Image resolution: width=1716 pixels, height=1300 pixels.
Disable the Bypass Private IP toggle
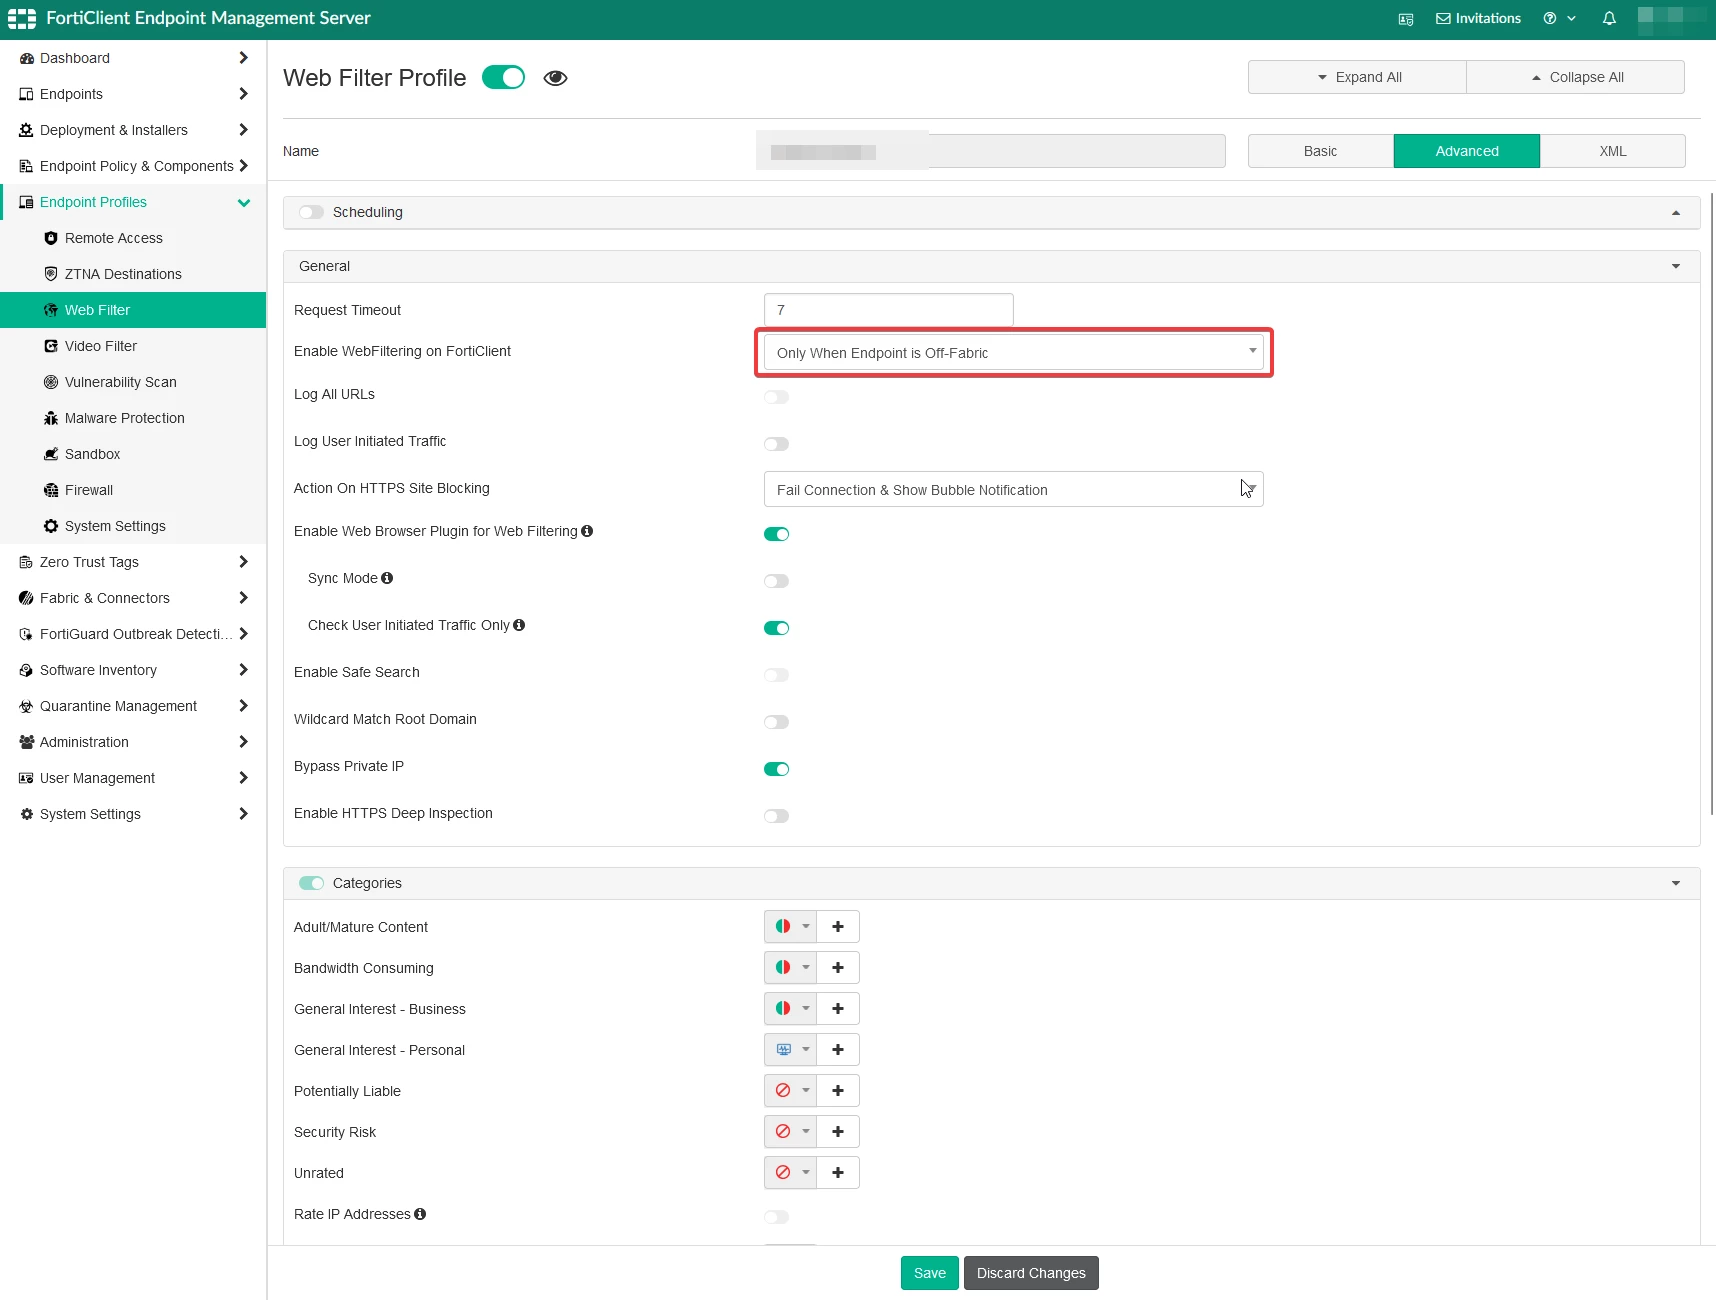776,769
